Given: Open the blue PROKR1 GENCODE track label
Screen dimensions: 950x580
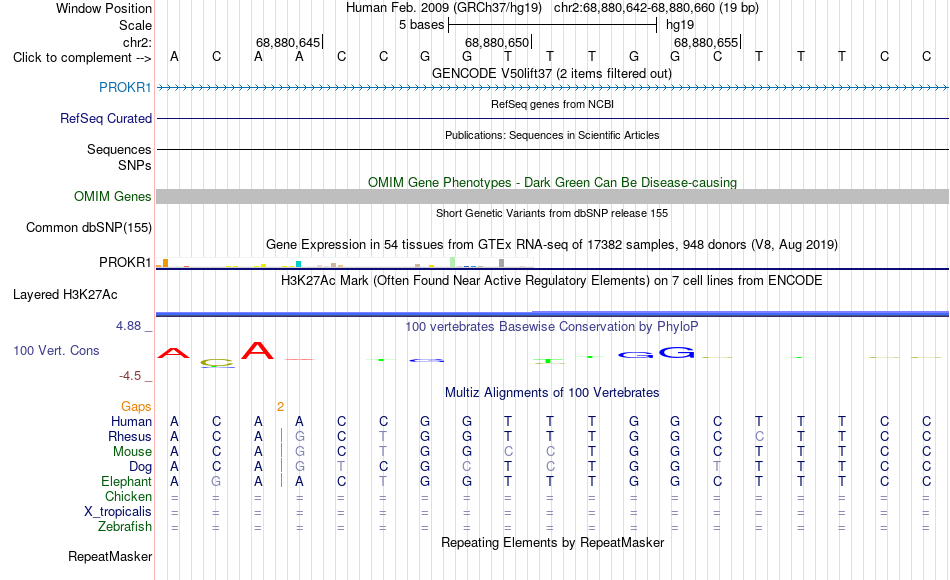Looking at the screenshot, I should click(125, 87).
